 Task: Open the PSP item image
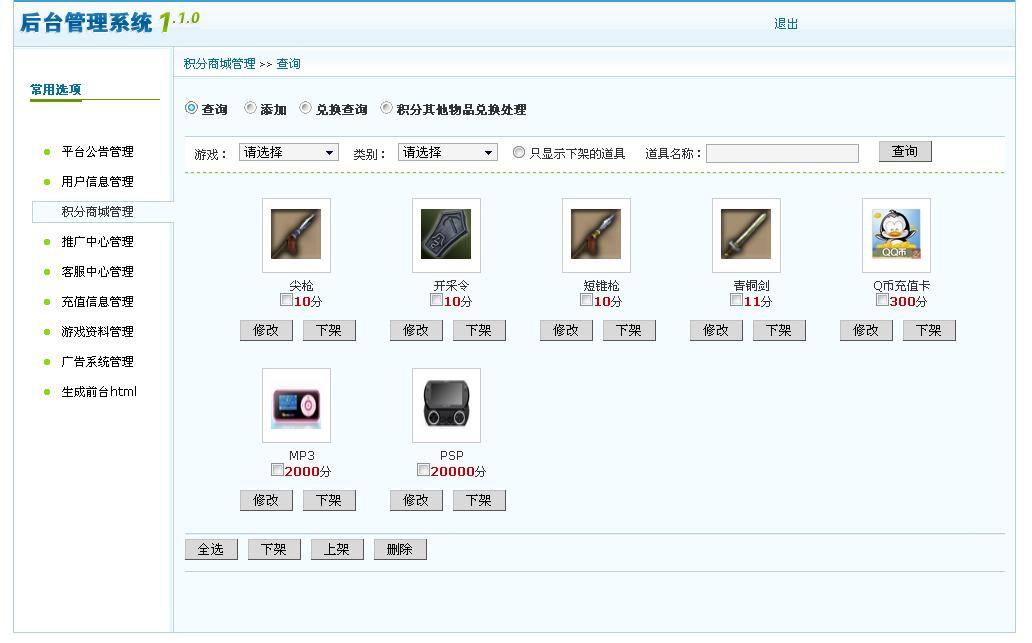446,405
